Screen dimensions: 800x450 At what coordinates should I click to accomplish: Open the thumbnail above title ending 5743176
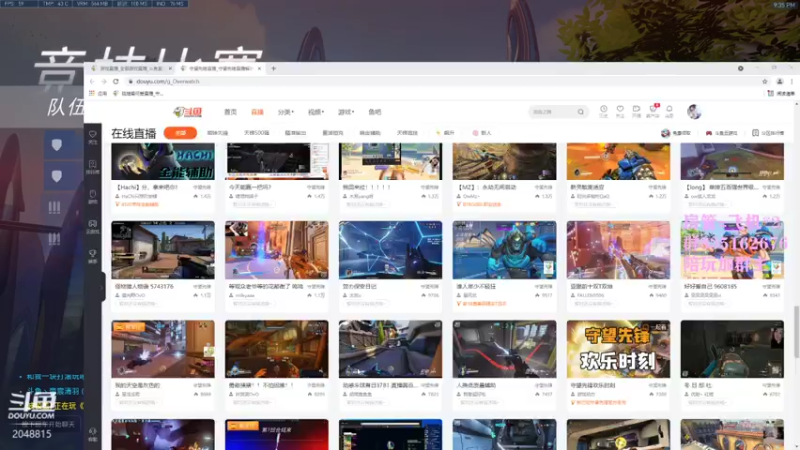[x=163, y=250]
